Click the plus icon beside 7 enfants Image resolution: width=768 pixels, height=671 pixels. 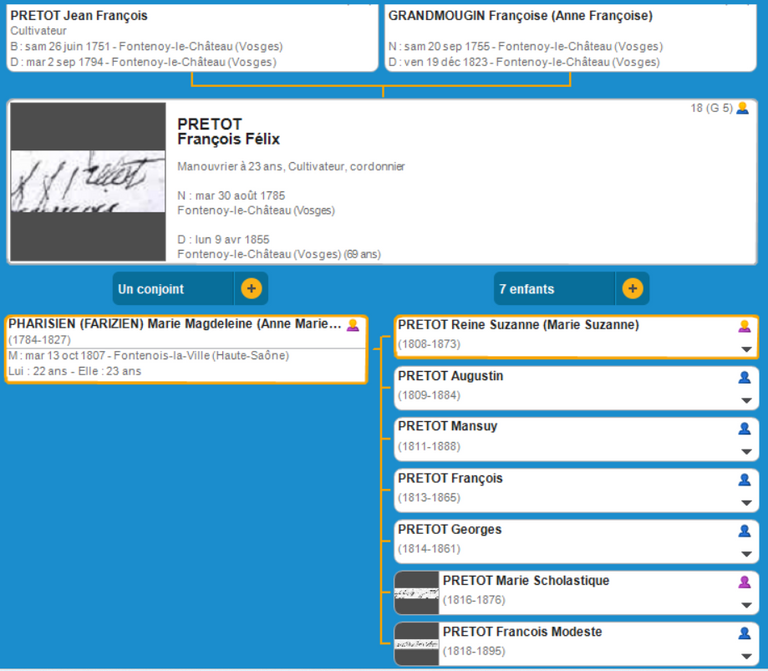pyautogui.click(x=632, y=289)
